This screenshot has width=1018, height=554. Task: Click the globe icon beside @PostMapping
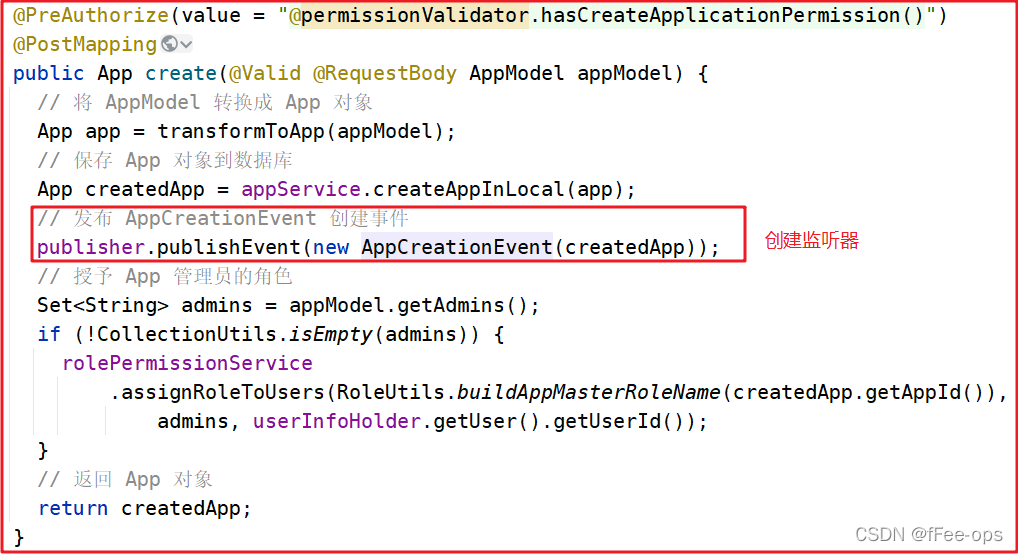(169, 44)
